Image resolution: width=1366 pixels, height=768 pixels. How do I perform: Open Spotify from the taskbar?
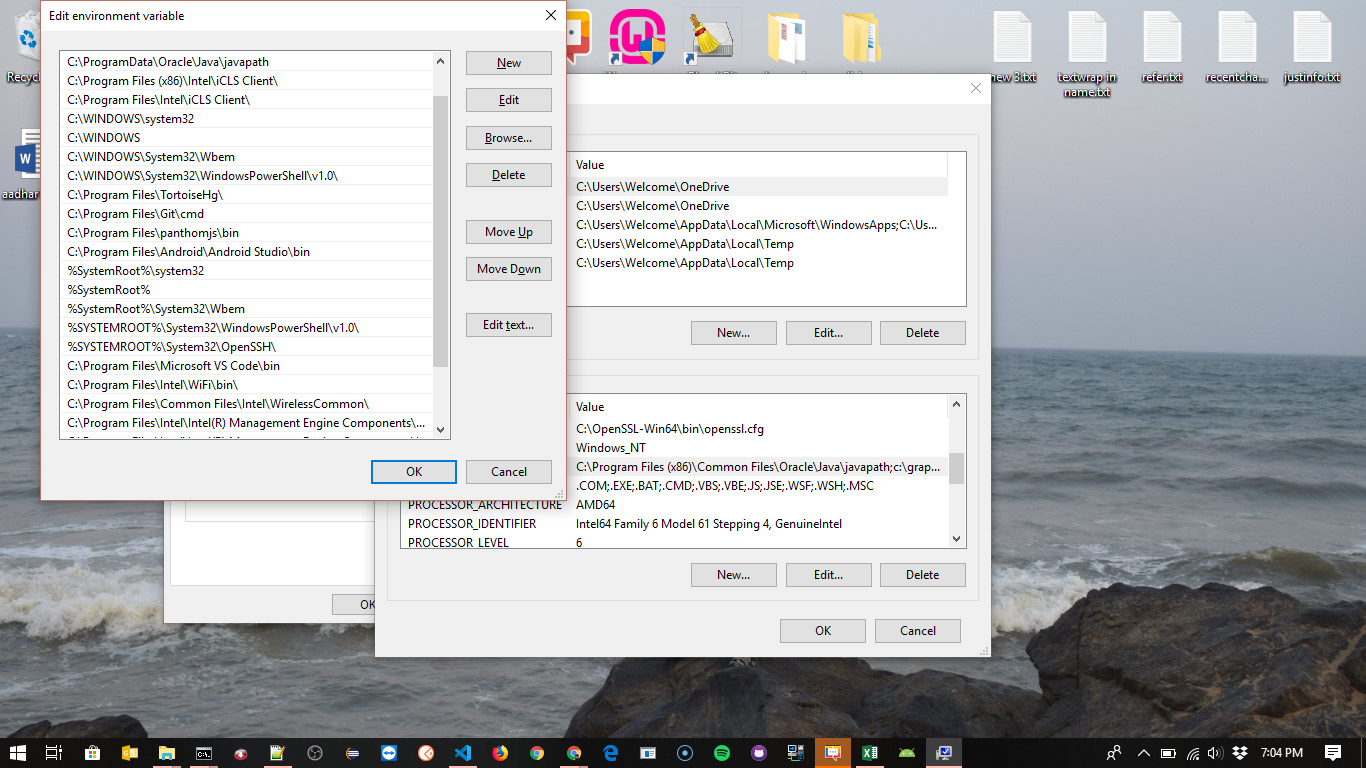[722, 752]
